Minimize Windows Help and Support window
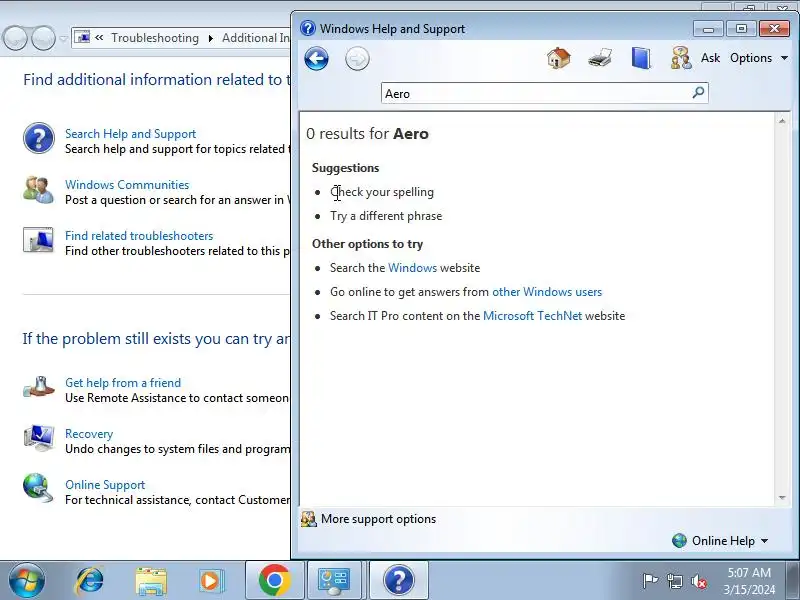 click(708, 29)
